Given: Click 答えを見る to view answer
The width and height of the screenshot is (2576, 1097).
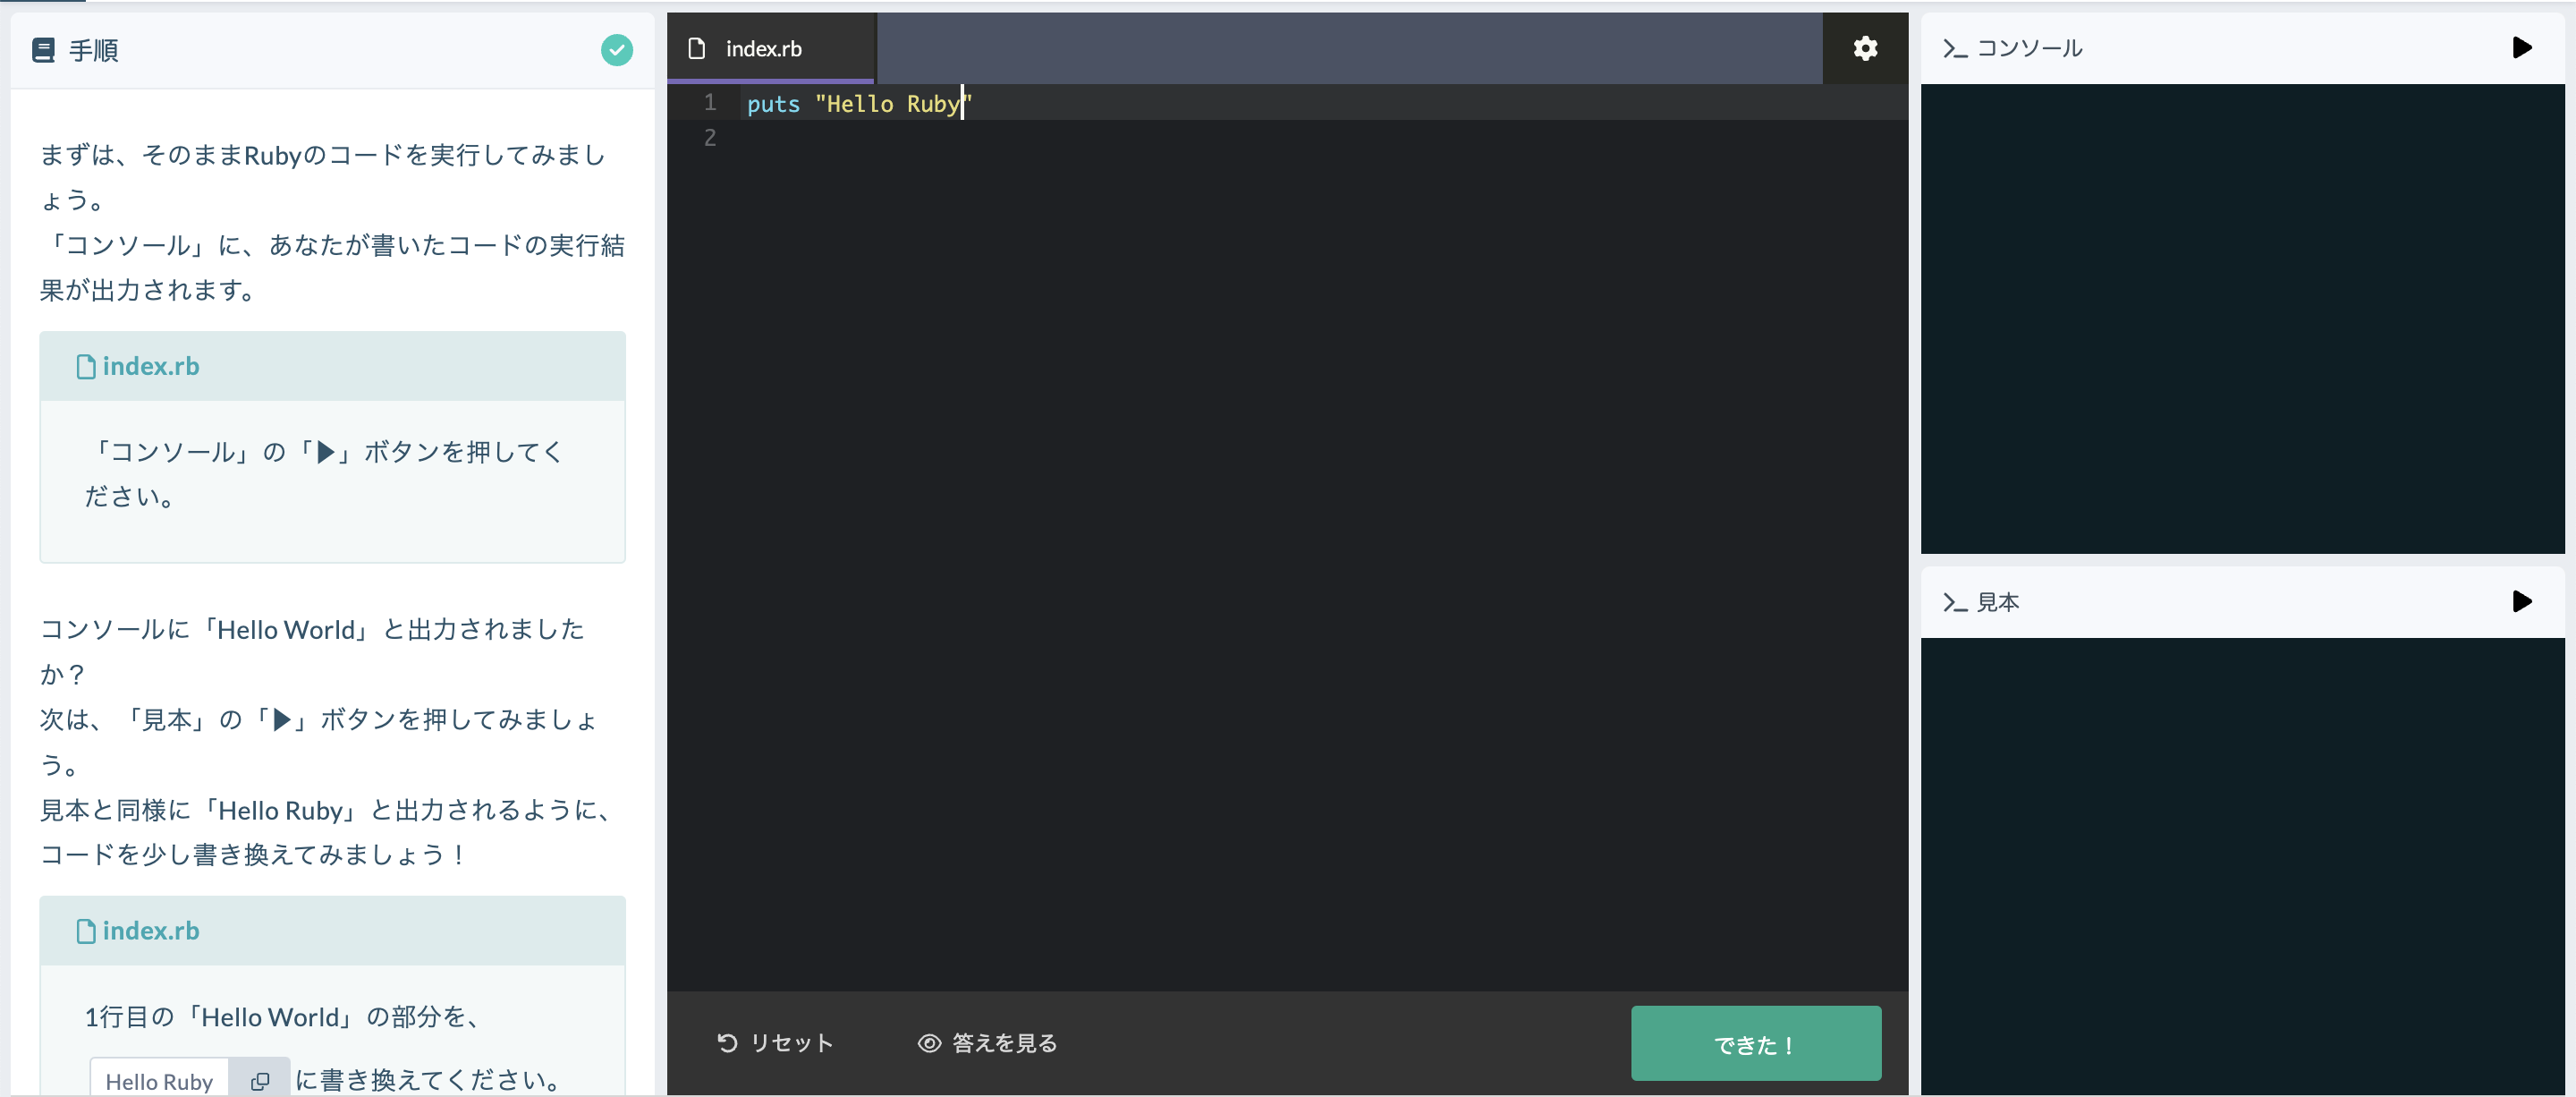Looking at the screenshot, I should pyautogui.click(x=988, y=1043).
